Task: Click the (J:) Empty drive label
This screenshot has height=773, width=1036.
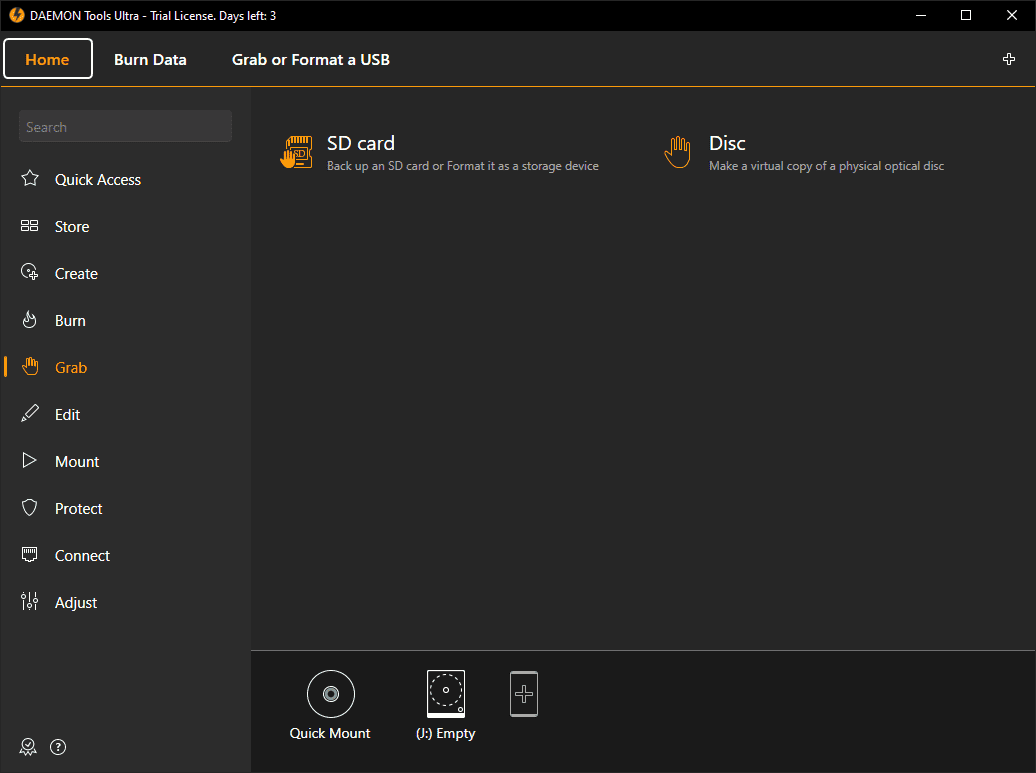Action: 445,733
